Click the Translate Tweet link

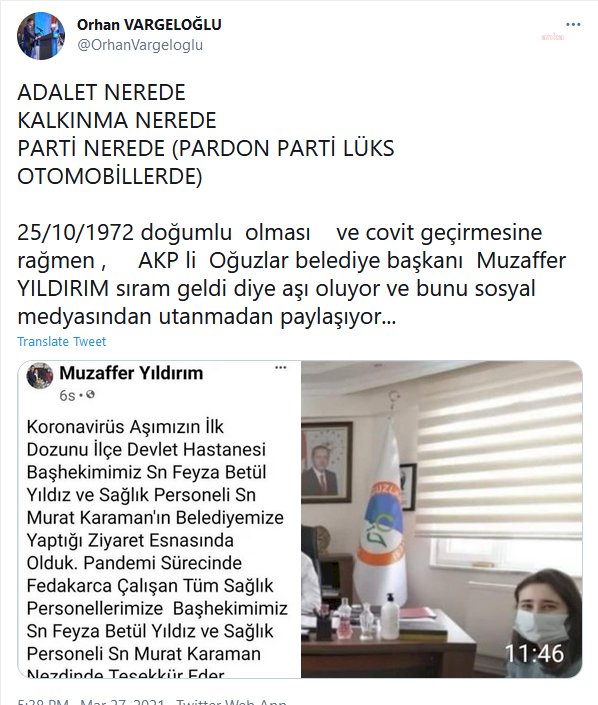62,342
